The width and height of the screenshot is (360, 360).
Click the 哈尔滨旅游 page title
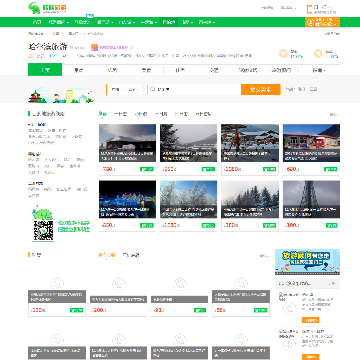47,47
